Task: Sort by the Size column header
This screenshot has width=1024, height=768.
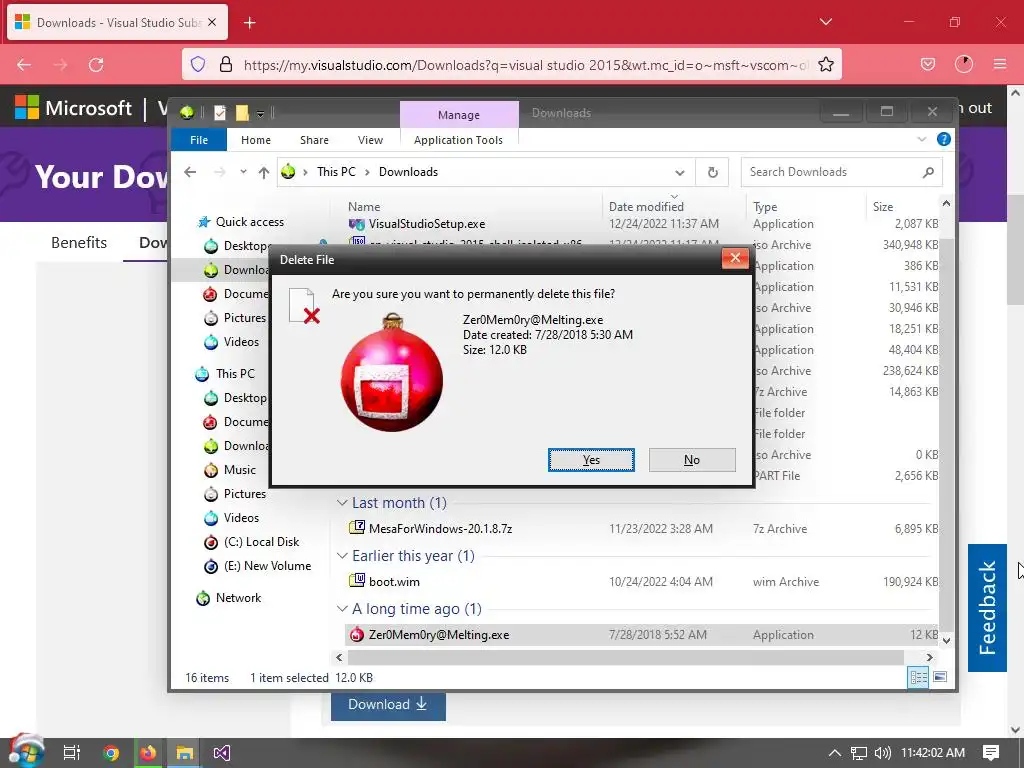Action: tap(883, 206)
